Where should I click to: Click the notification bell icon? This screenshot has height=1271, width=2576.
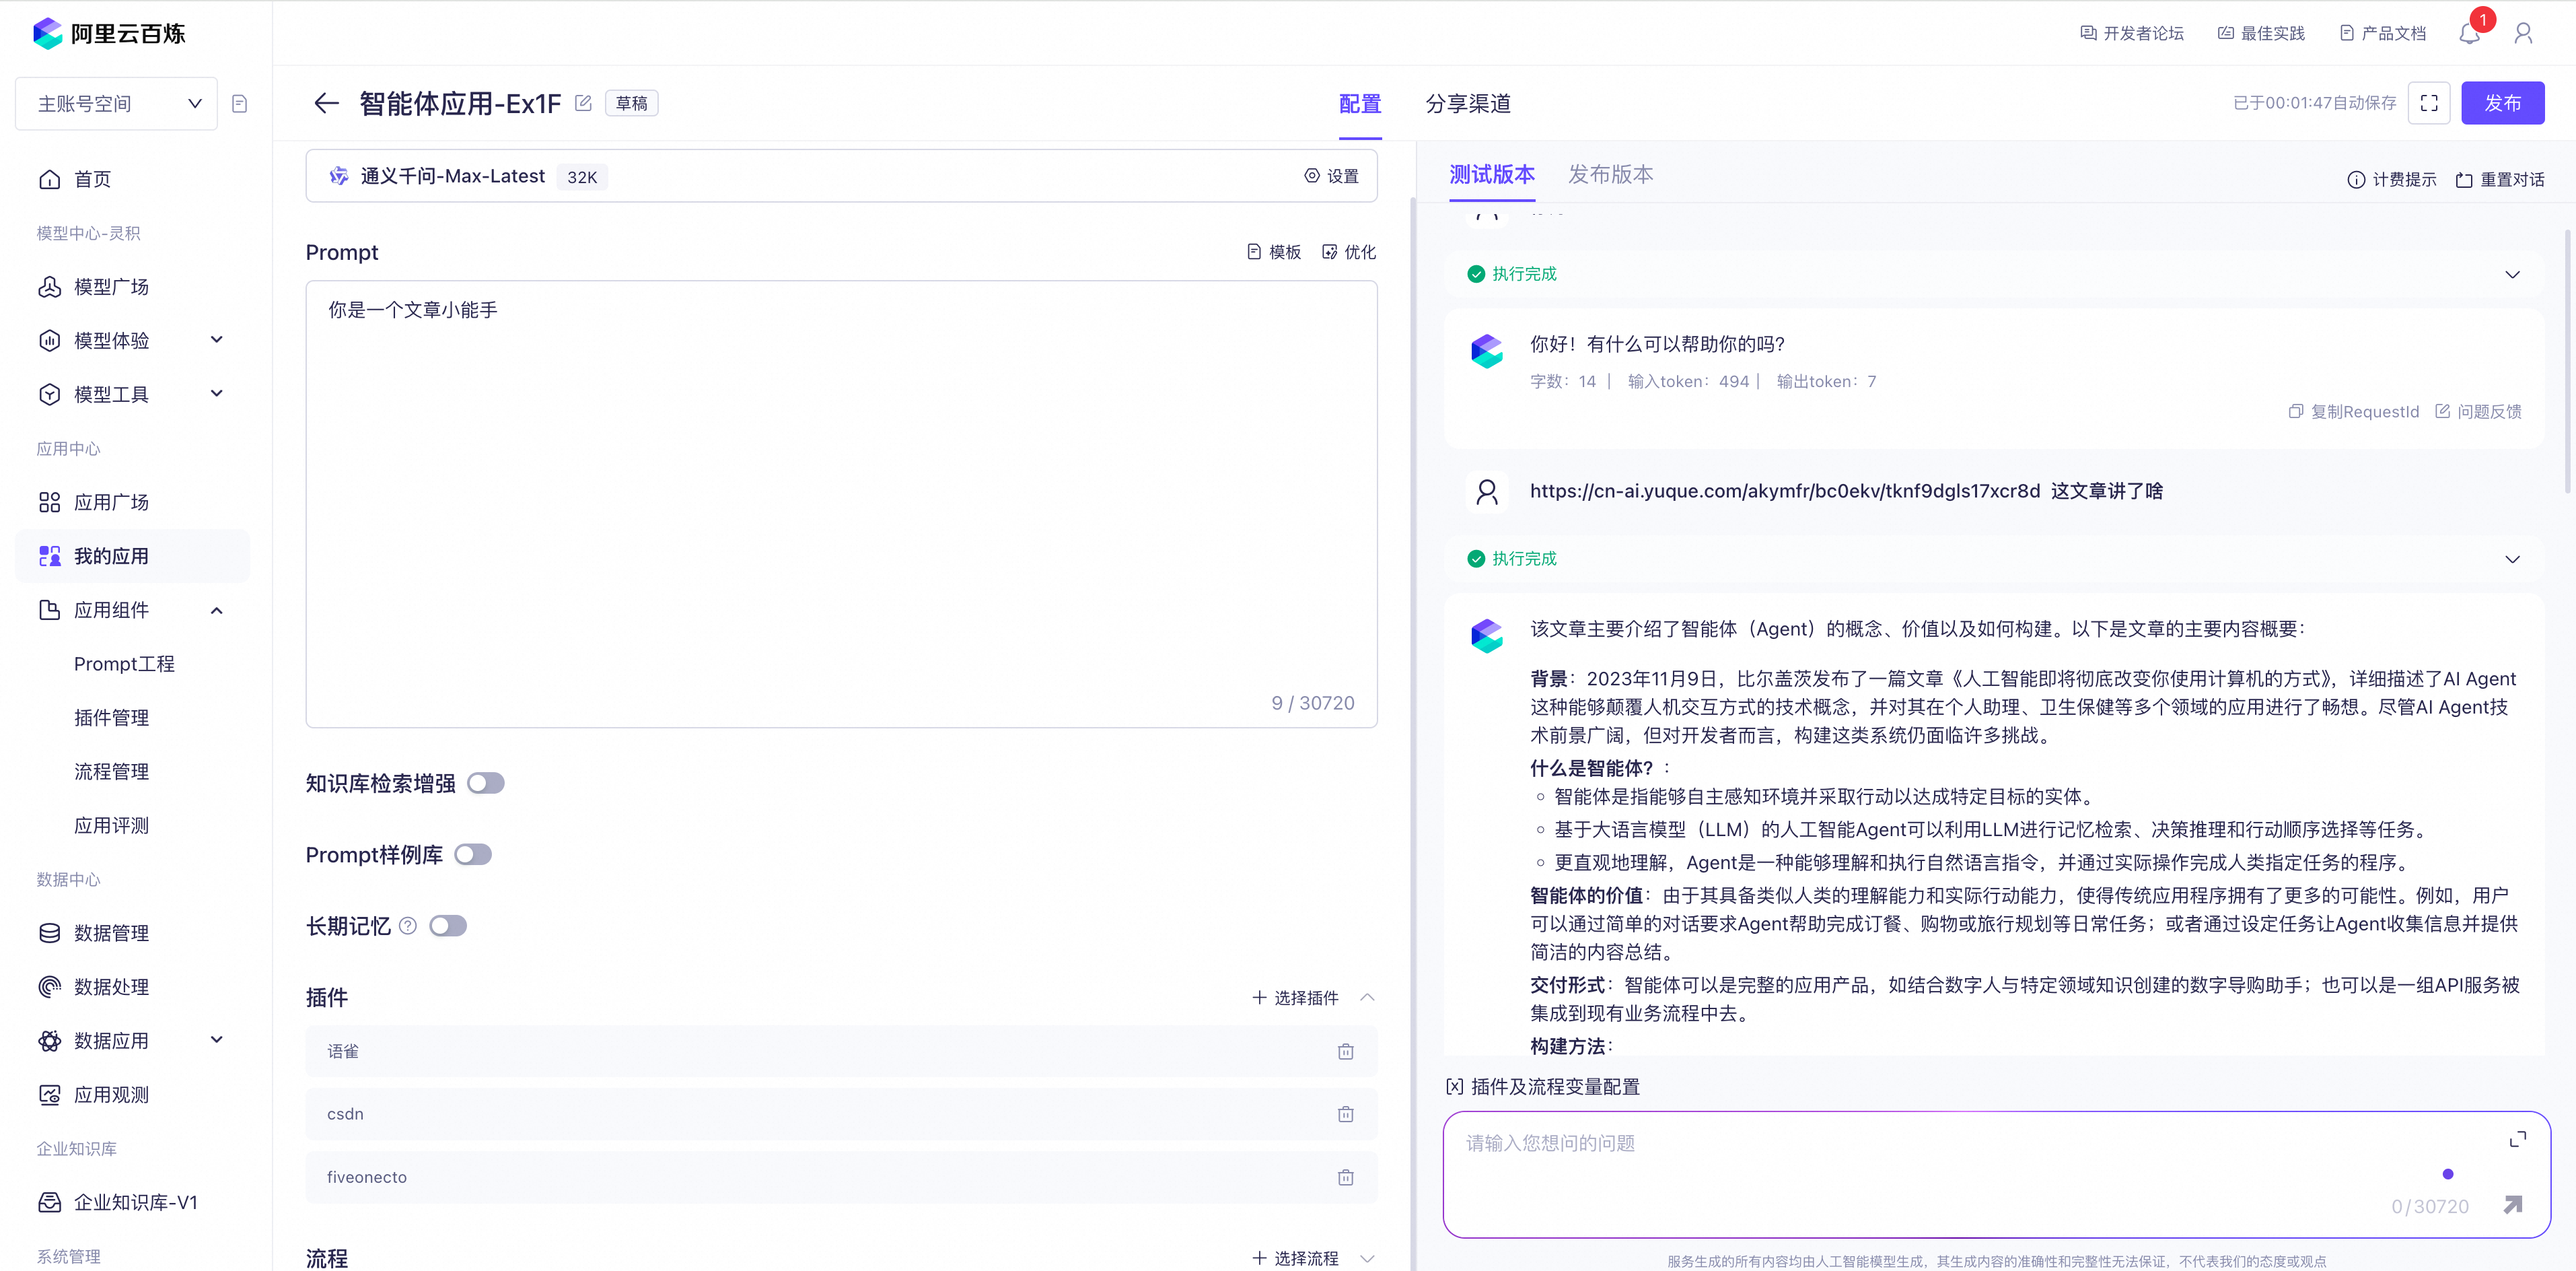coord(2469,34)
